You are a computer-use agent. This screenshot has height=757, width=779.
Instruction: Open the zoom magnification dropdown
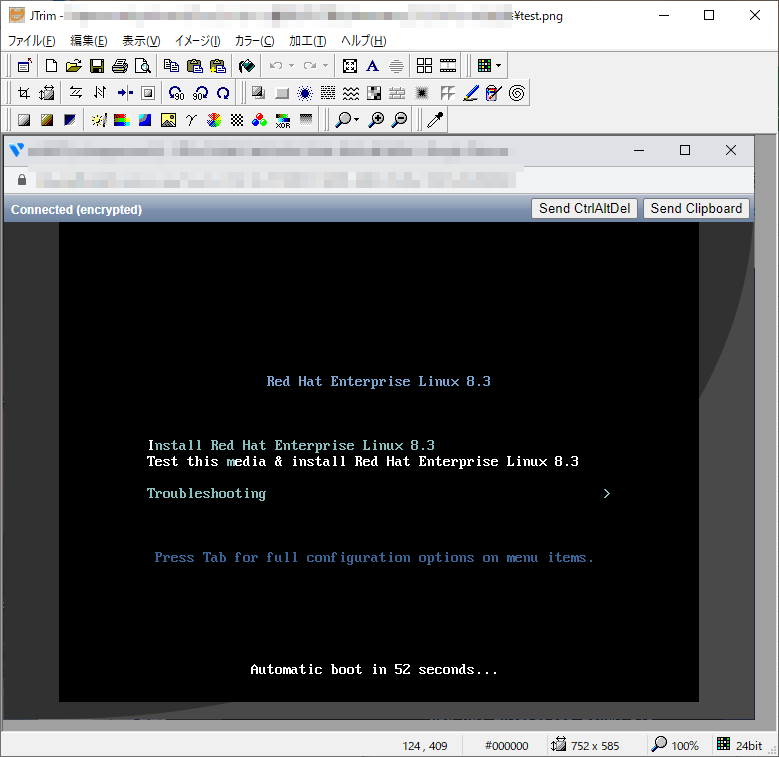pyautogui.click(x=357, y=120)
